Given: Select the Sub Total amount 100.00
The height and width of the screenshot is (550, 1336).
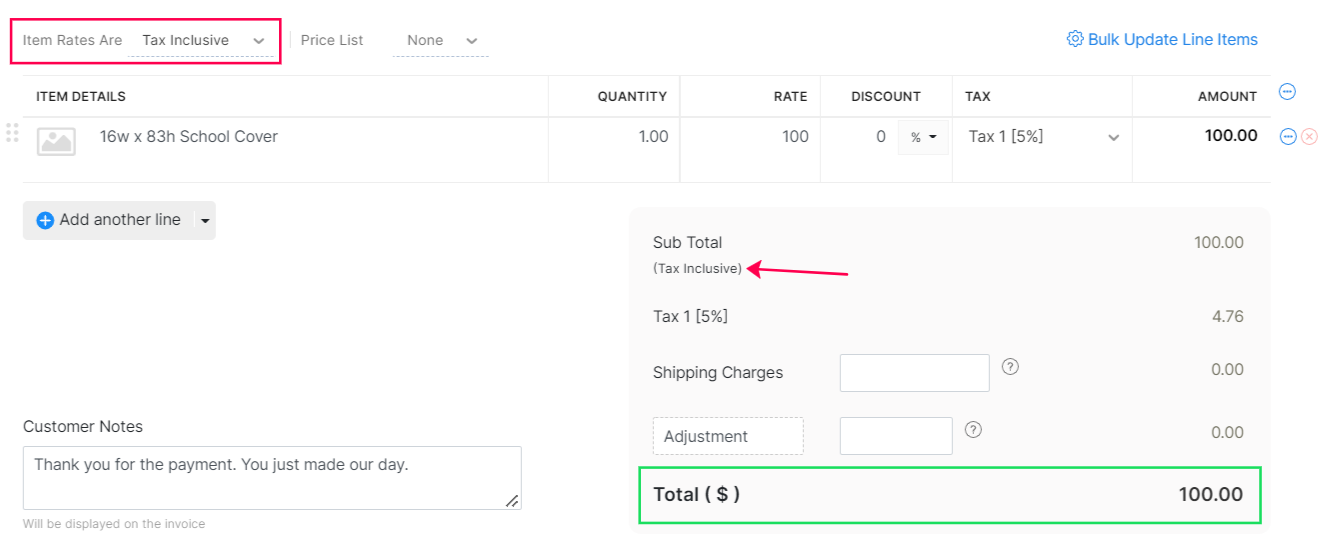Looking at the screenshot, I should point(1219,243).
